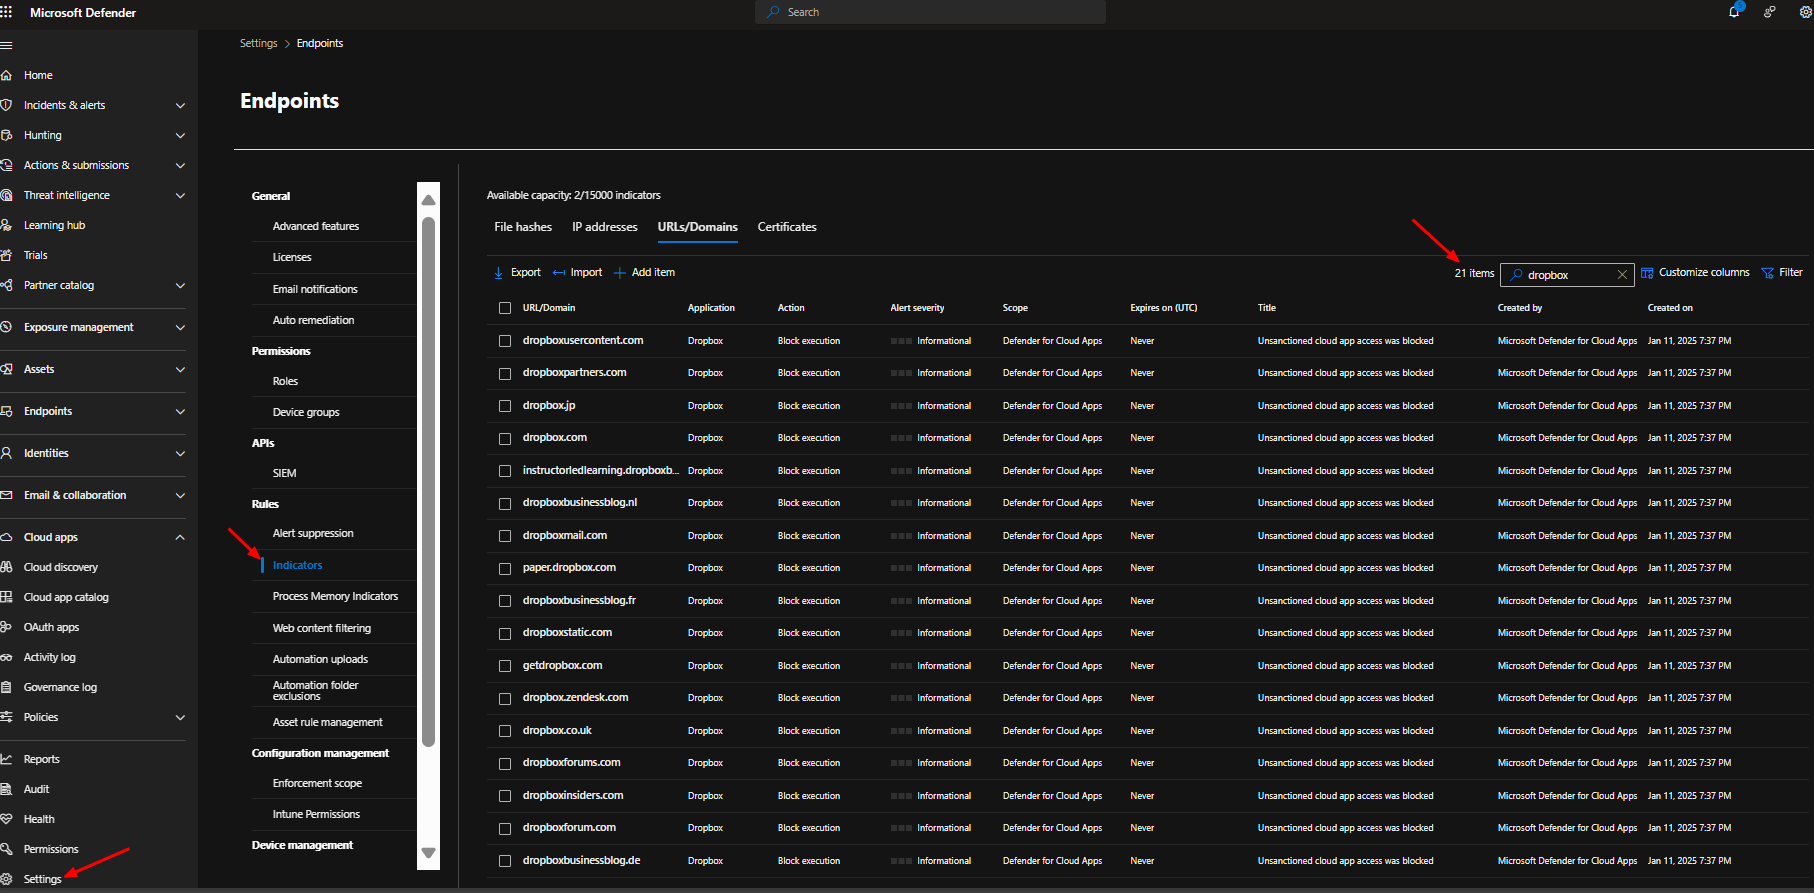Image resolution: width=1814 pixels, height=893 pixels.
Task: Collapse the Cloud apps chevron
Action: coord(180,537)
